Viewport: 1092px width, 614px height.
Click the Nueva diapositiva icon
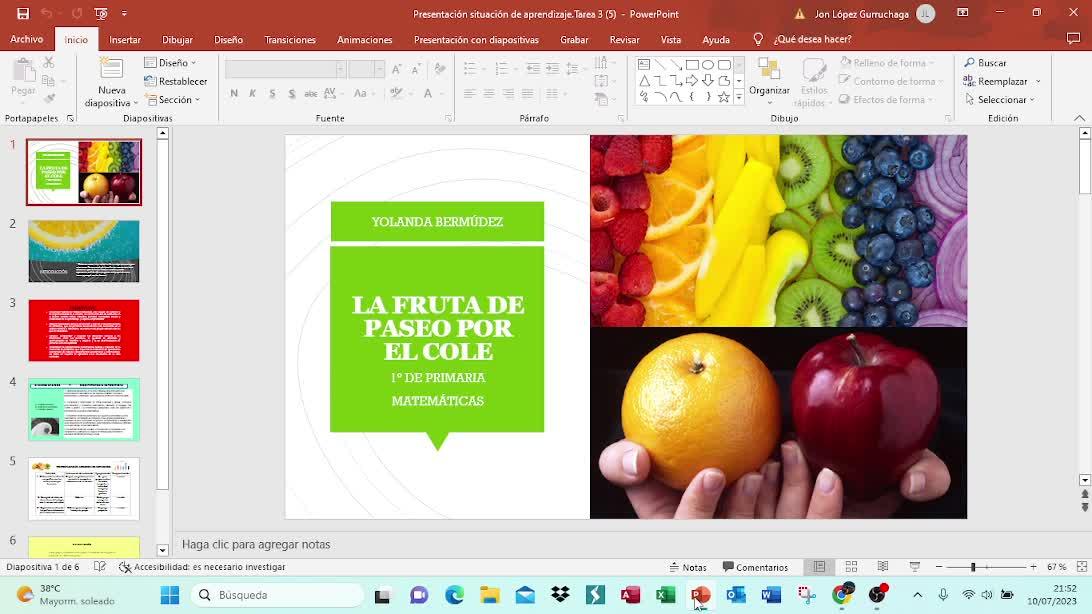111,70
